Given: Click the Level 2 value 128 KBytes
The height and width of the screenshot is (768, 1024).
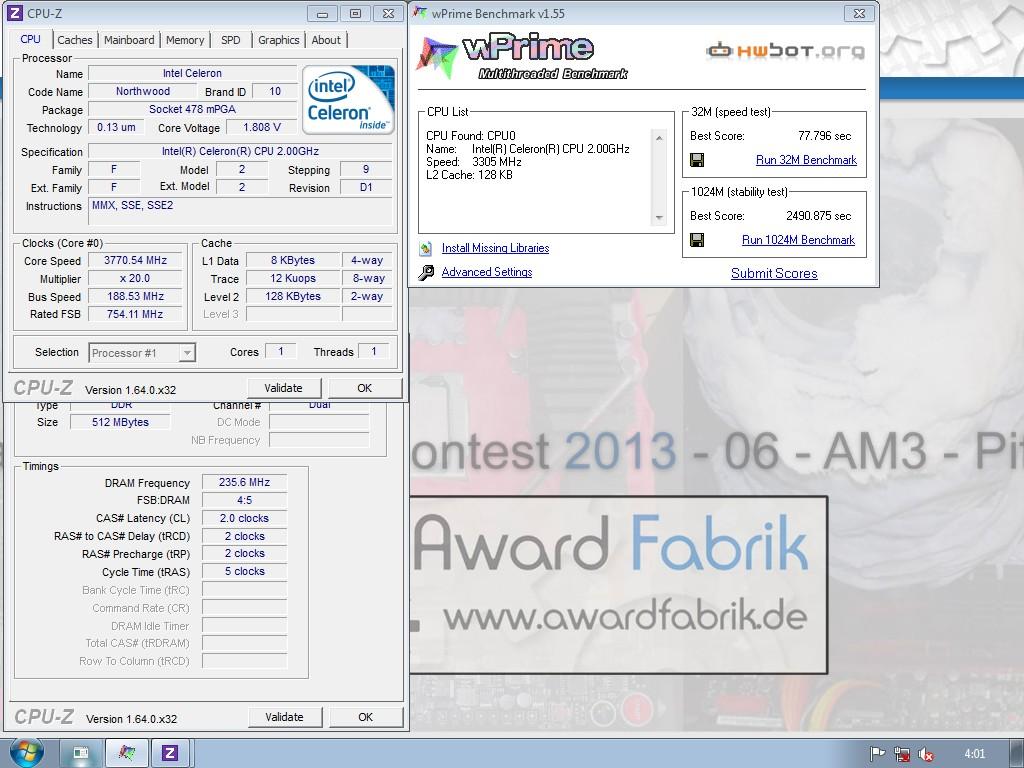Looking at the screenshot, I should pos(293,296).
